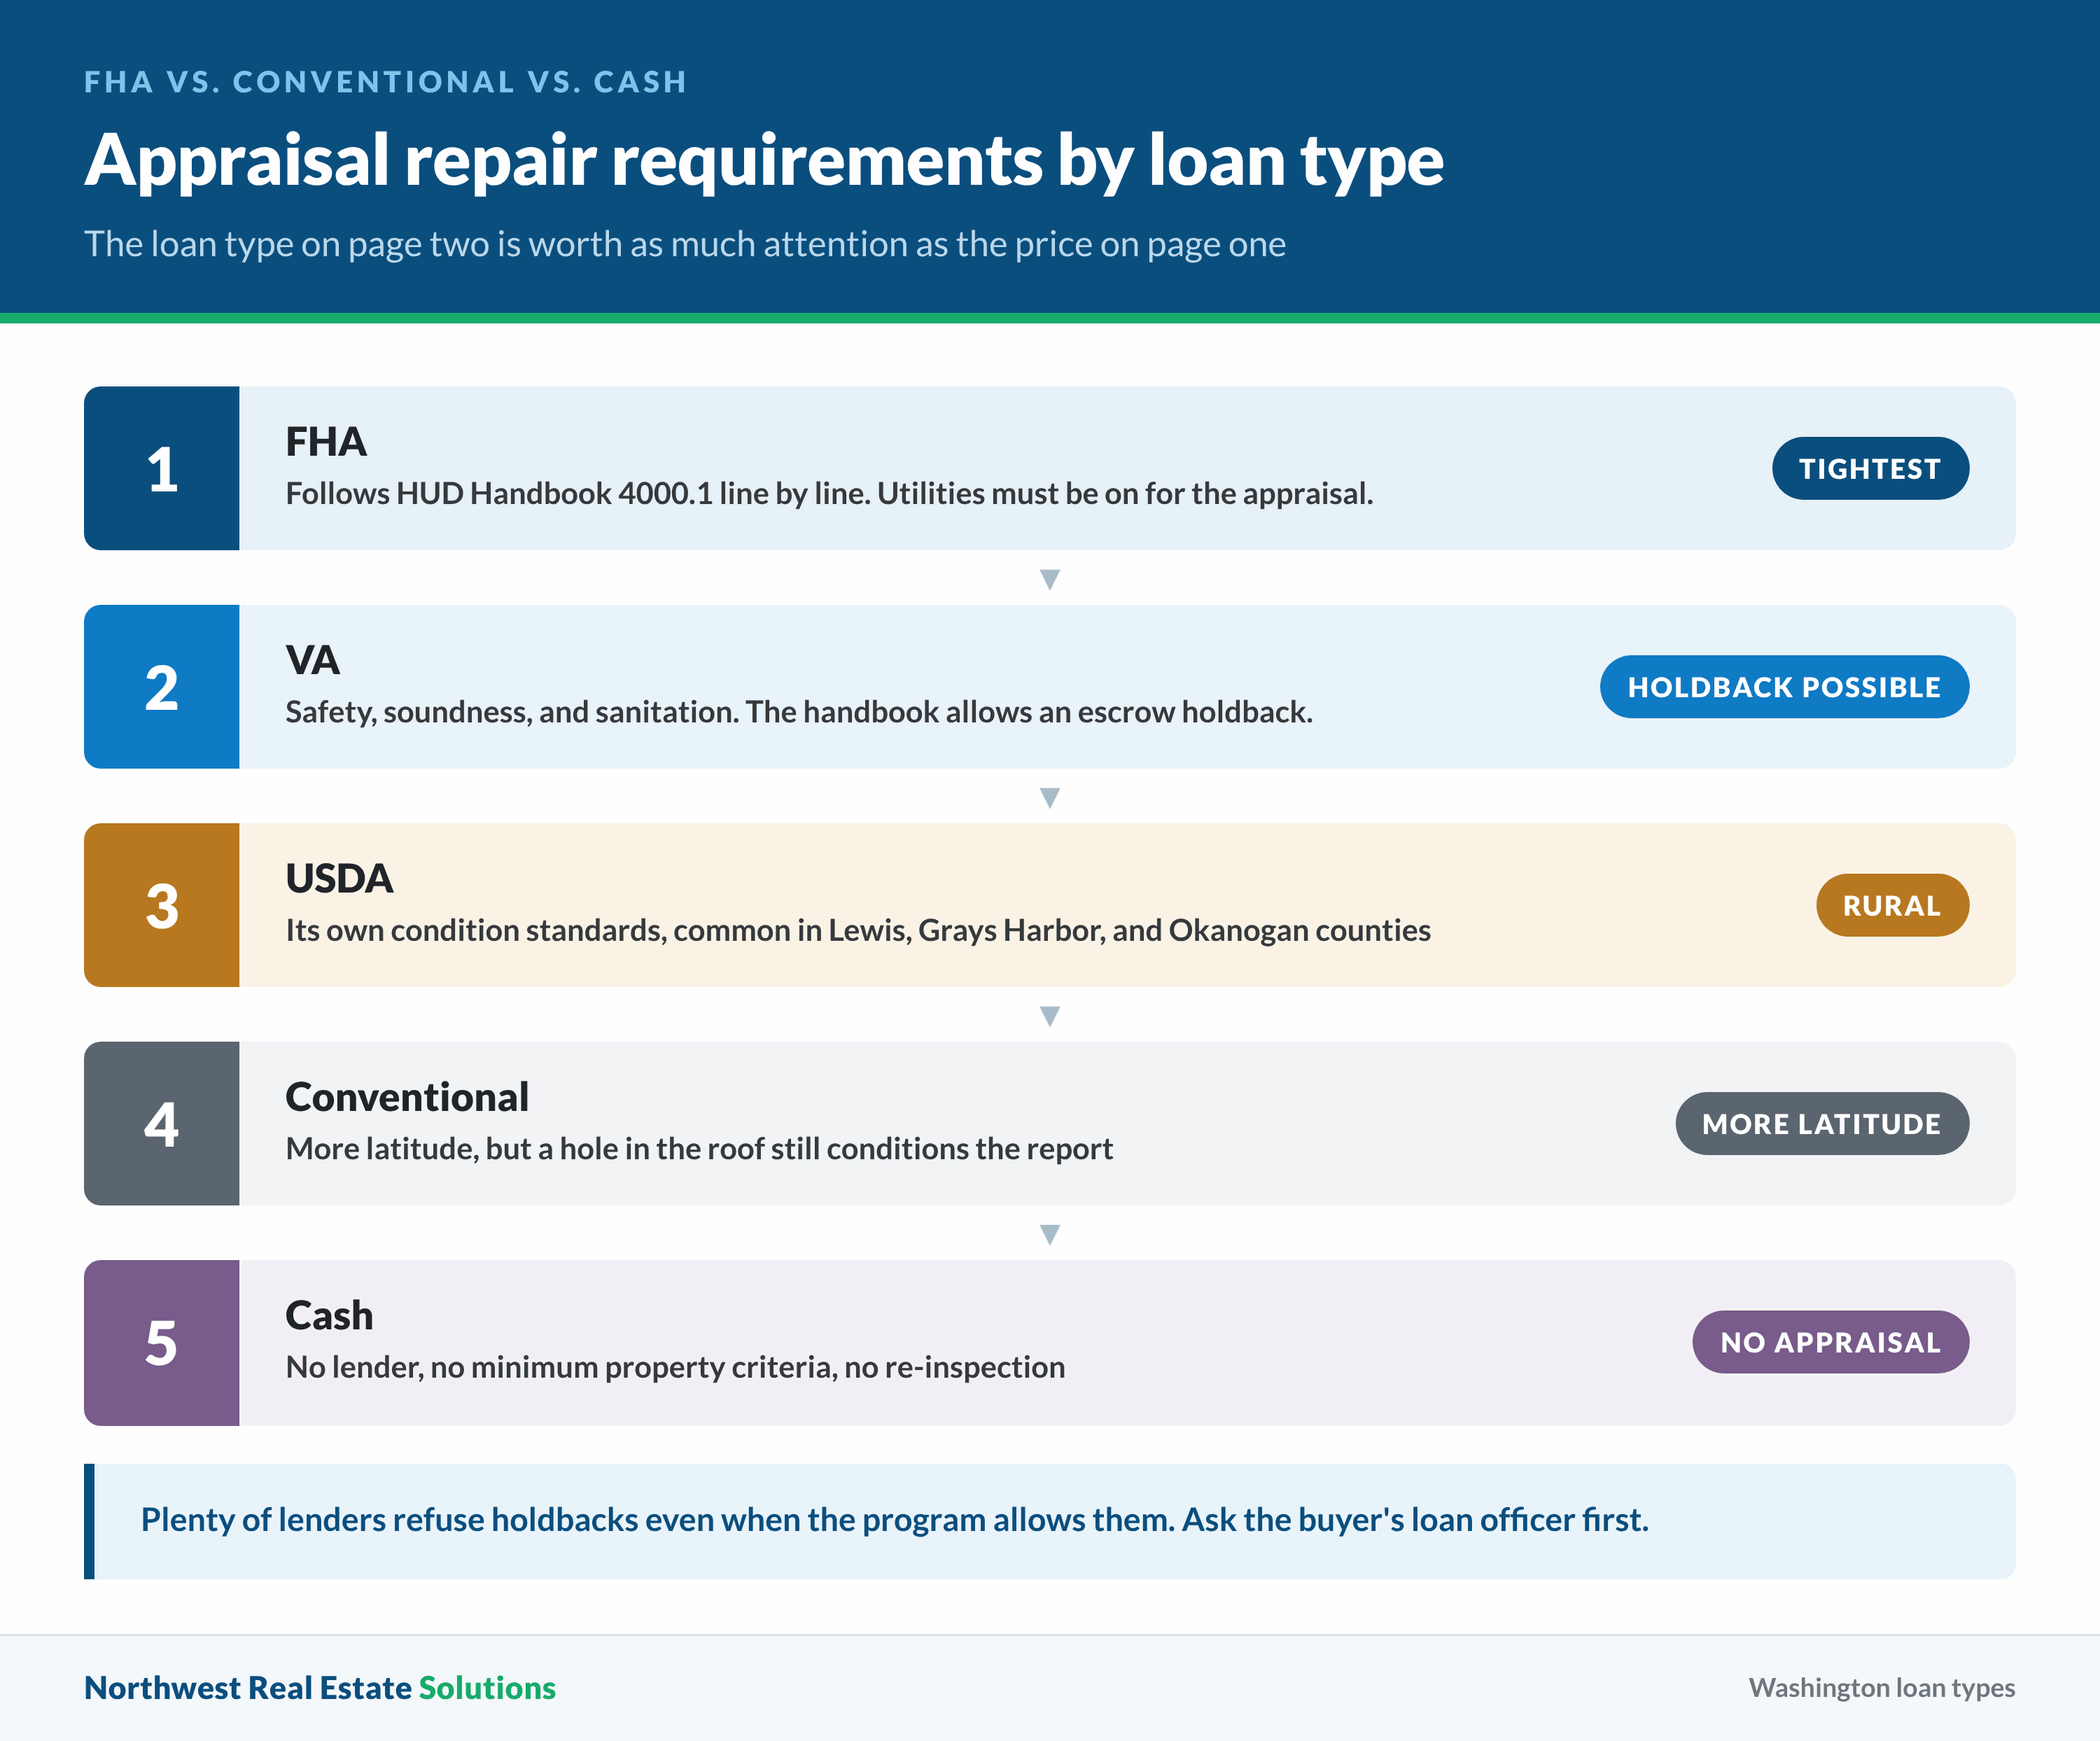Click the VA heading
The image size is (2100, 1741).
point(312,660)
